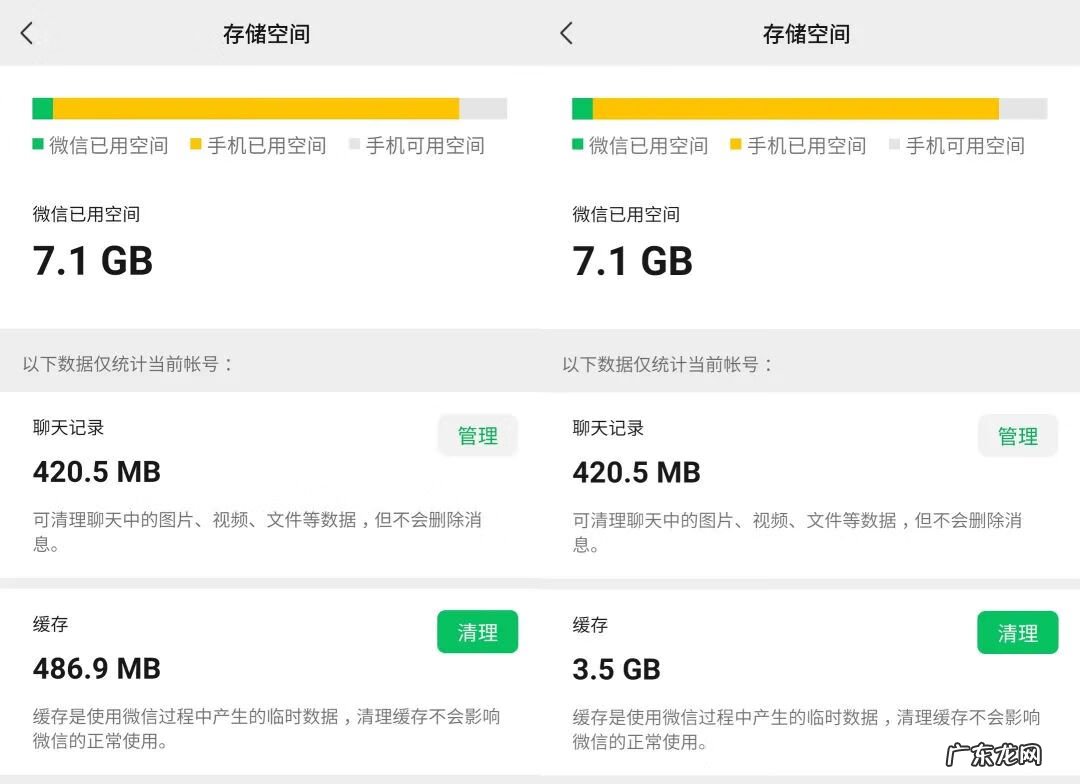Viewport: 1080px width, 784px height.
Task: Tap the 存储空间 title on the left screen
Action: tap(266, 33)
